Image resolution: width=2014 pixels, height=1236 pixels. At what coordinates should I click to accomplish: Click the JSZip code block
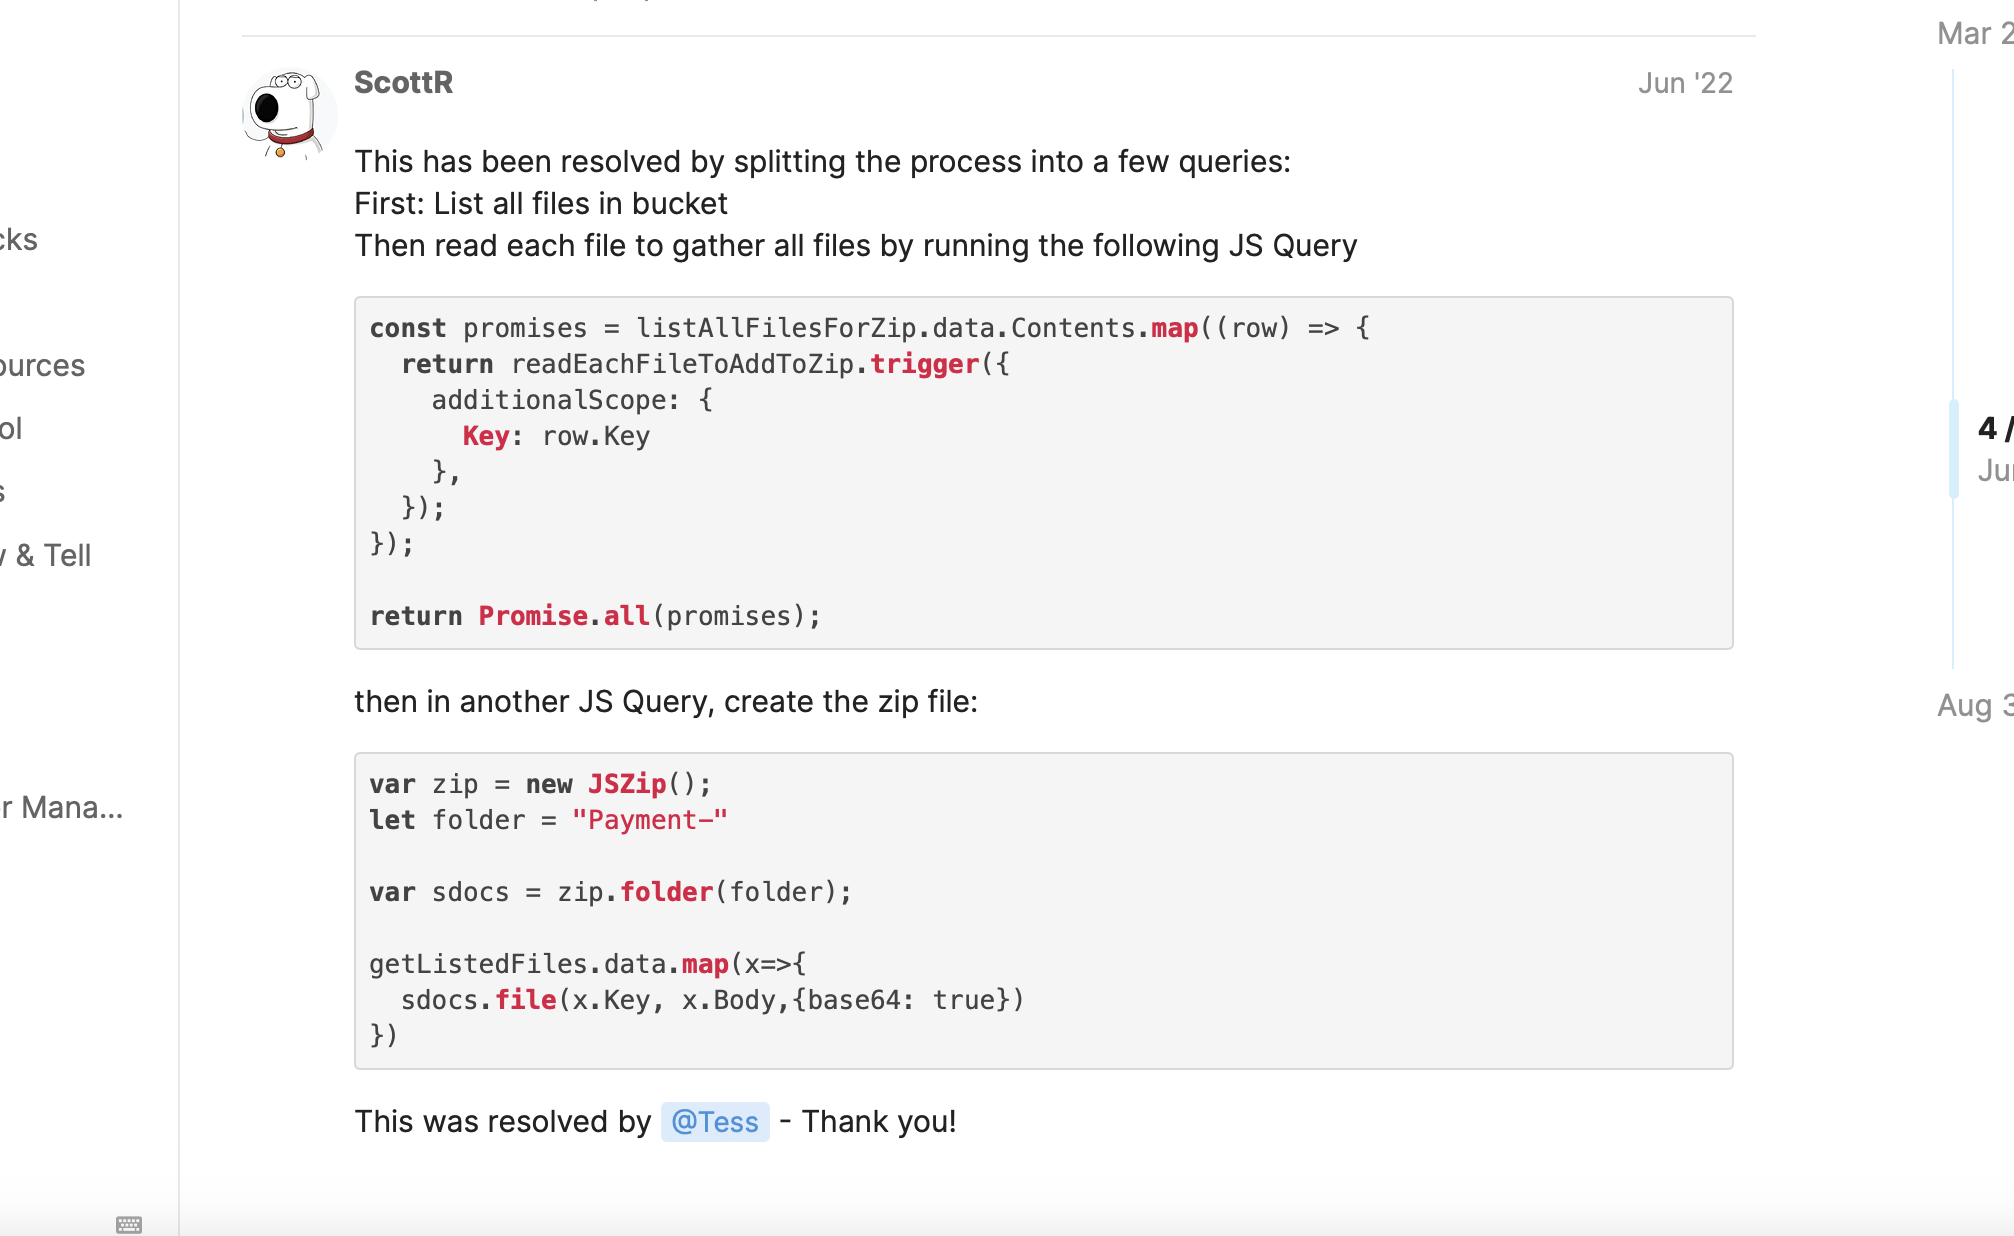[1043, 911]
